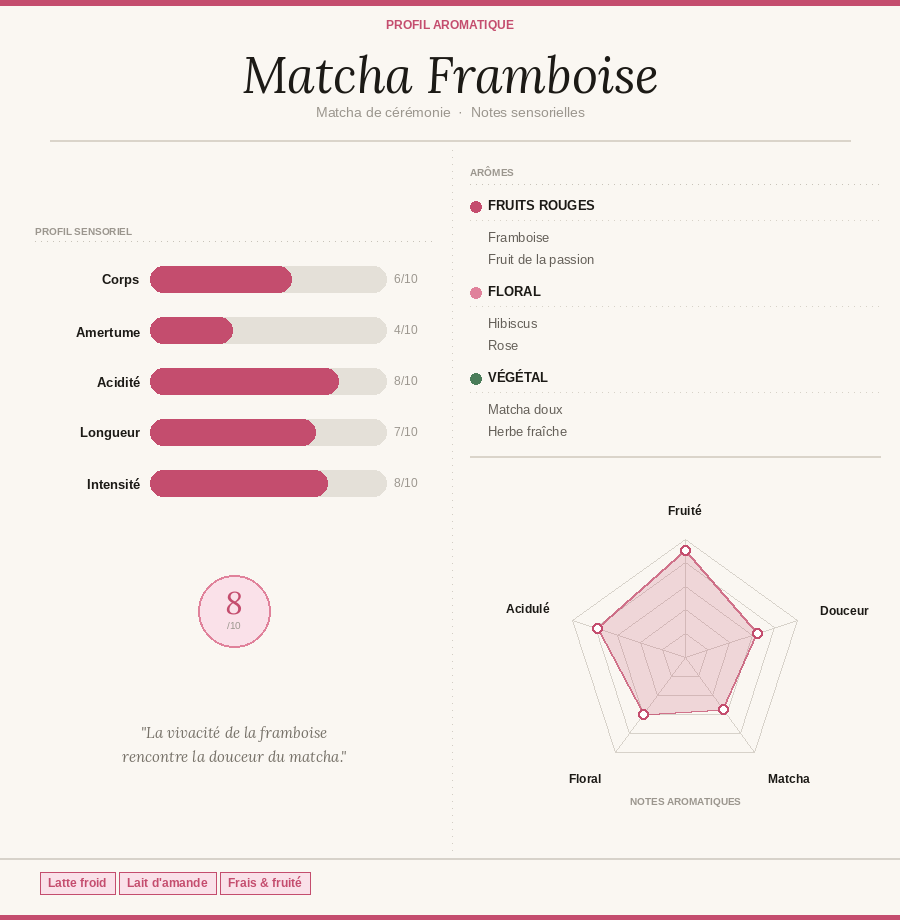The height and width of the screenshot is (920, 900).
Task: Click the Fruité radar chart point
Action: point(685,551)
